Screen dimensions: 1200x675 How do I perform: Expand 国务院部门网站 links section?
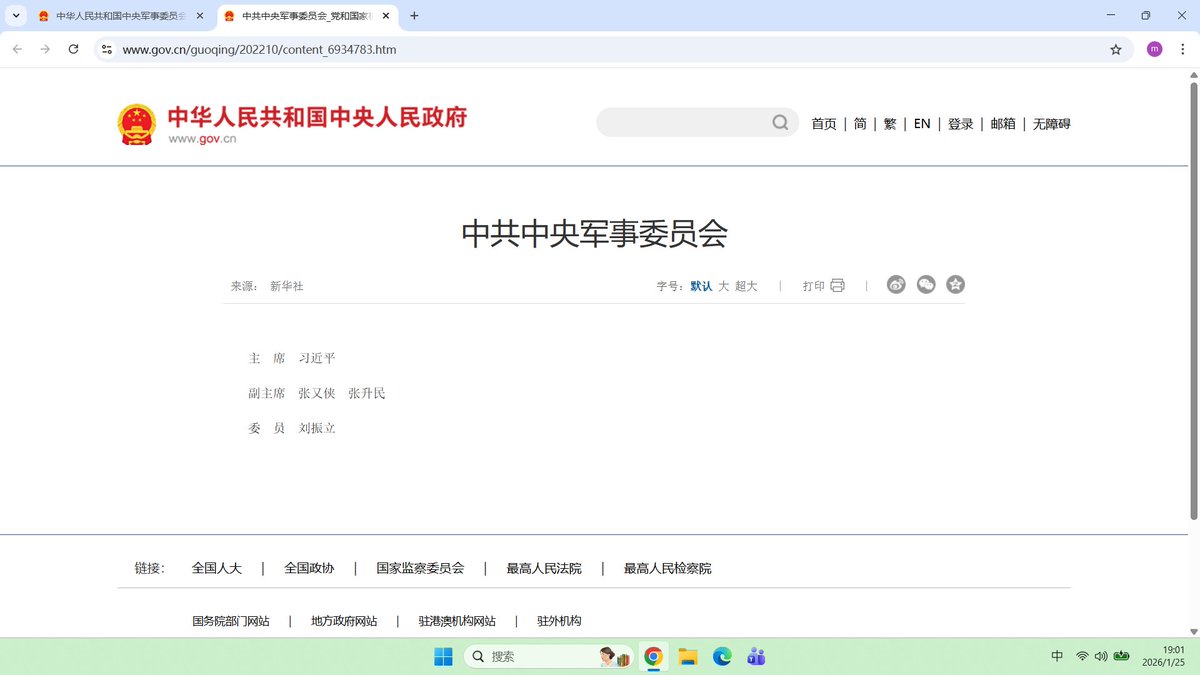tap(231, 621)
